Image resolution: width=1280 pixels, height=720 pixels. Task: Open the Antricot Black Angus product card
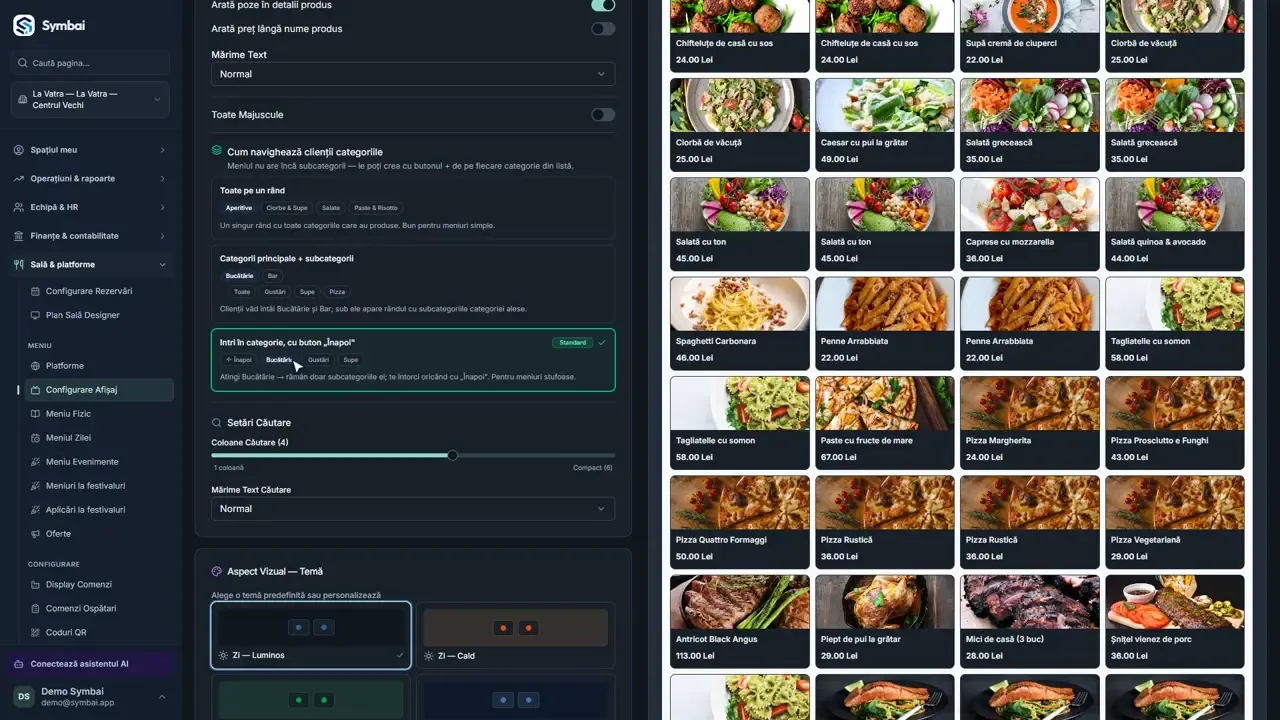coord(740,621)
